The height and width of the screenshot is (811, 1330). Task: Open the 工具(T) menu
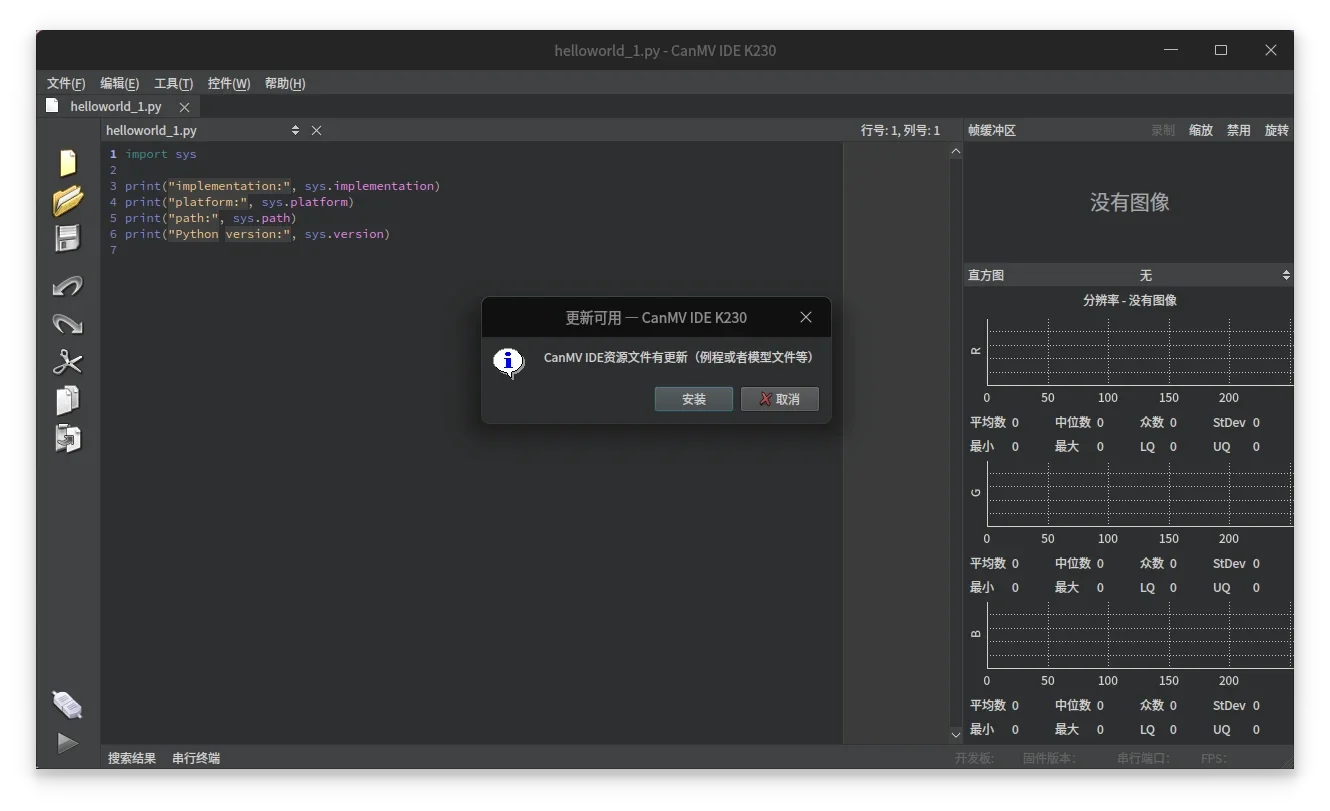coord(174,83)
